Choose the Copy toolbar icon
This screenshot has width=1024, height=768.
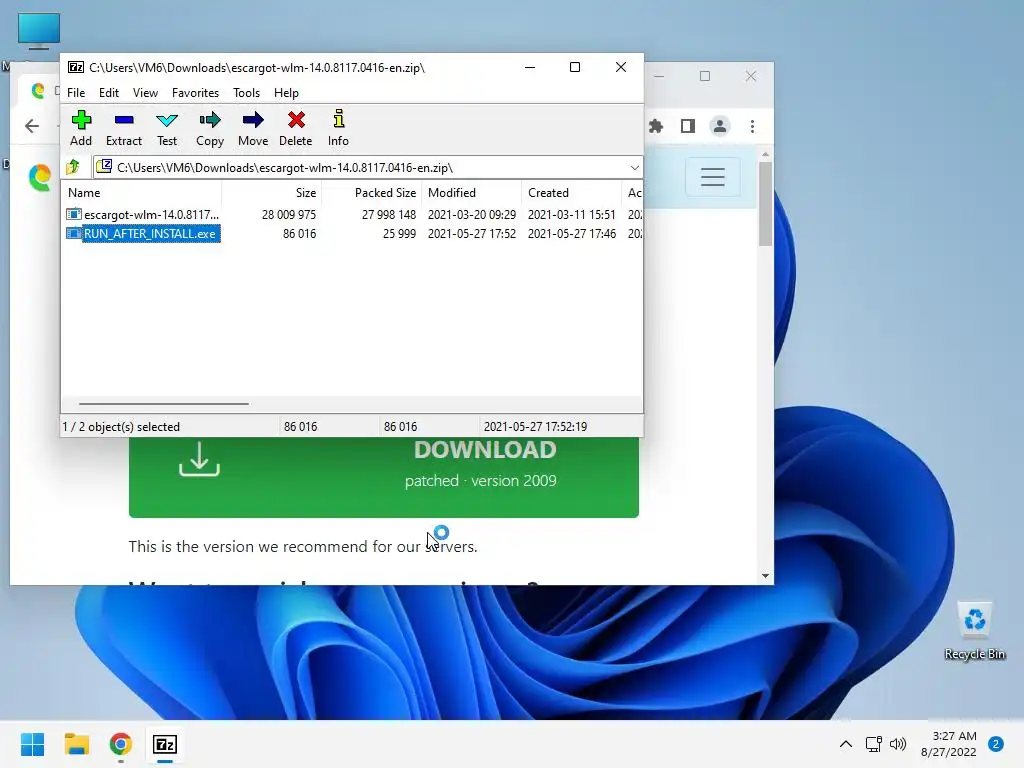210,120
